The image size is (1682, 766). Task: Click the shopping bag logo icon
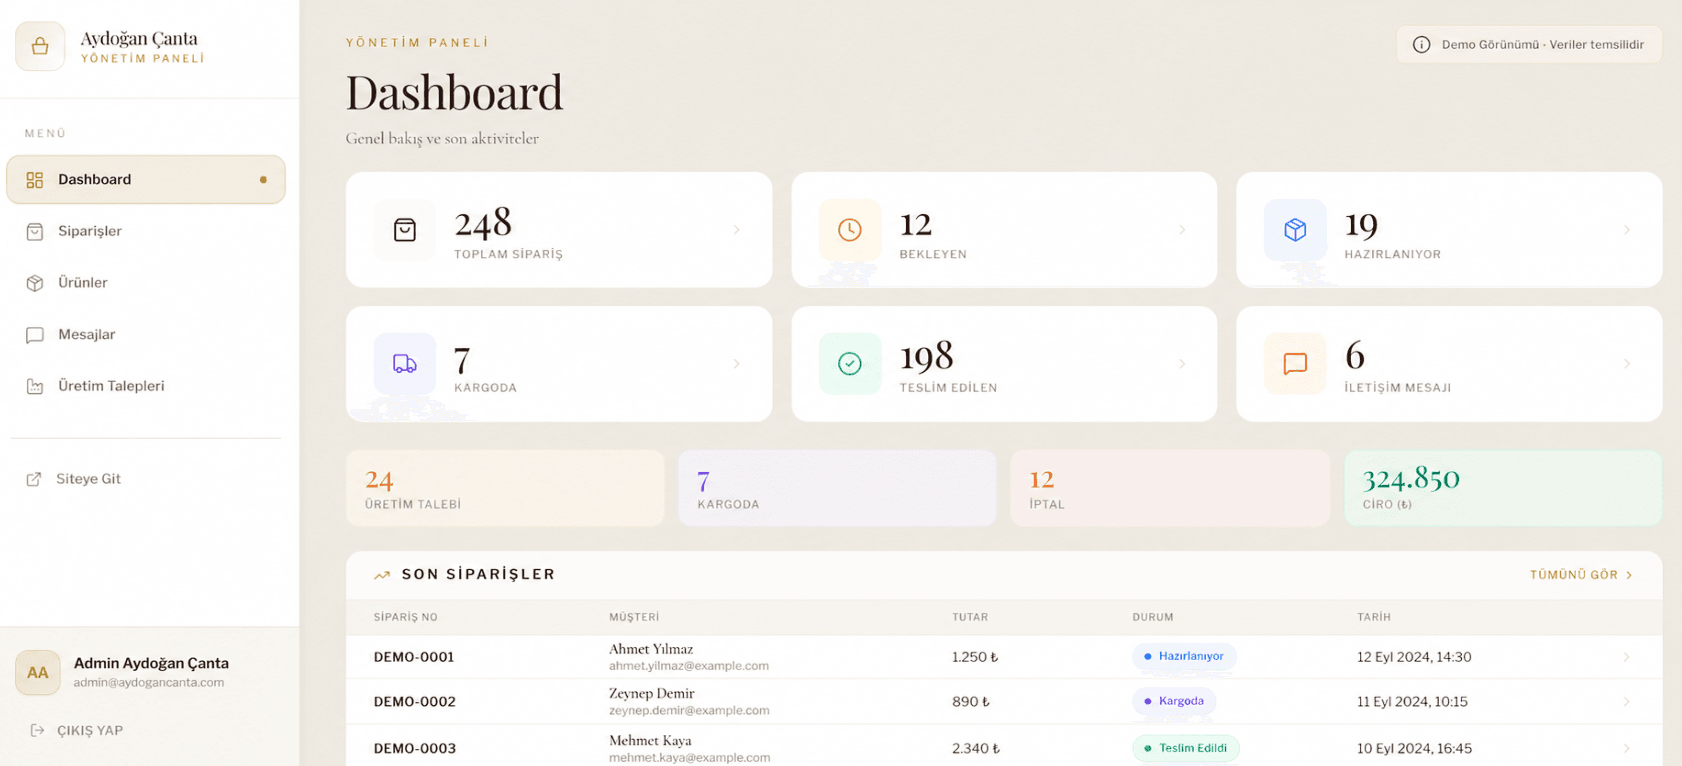[40, 46]
